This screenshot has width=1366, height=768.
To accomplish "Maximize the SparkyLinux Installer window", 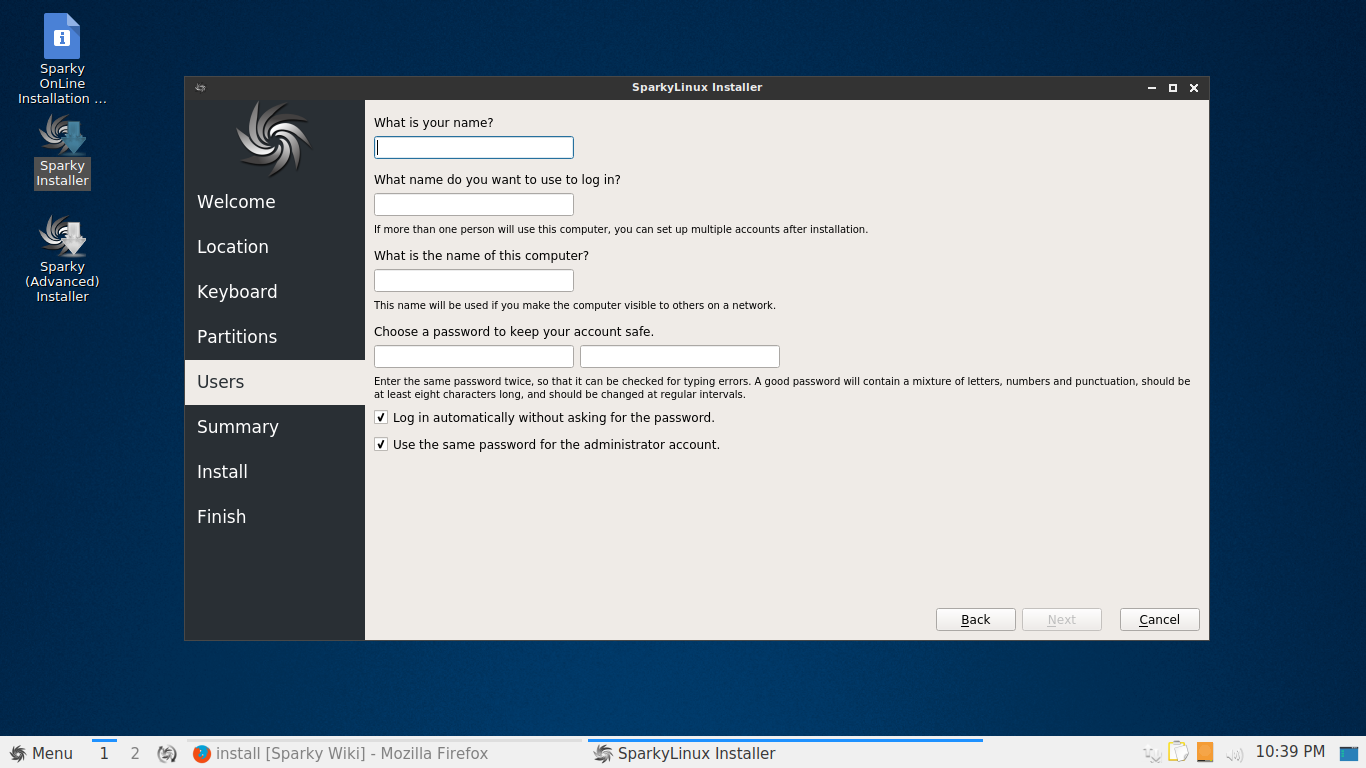I will click(1173, 88).
